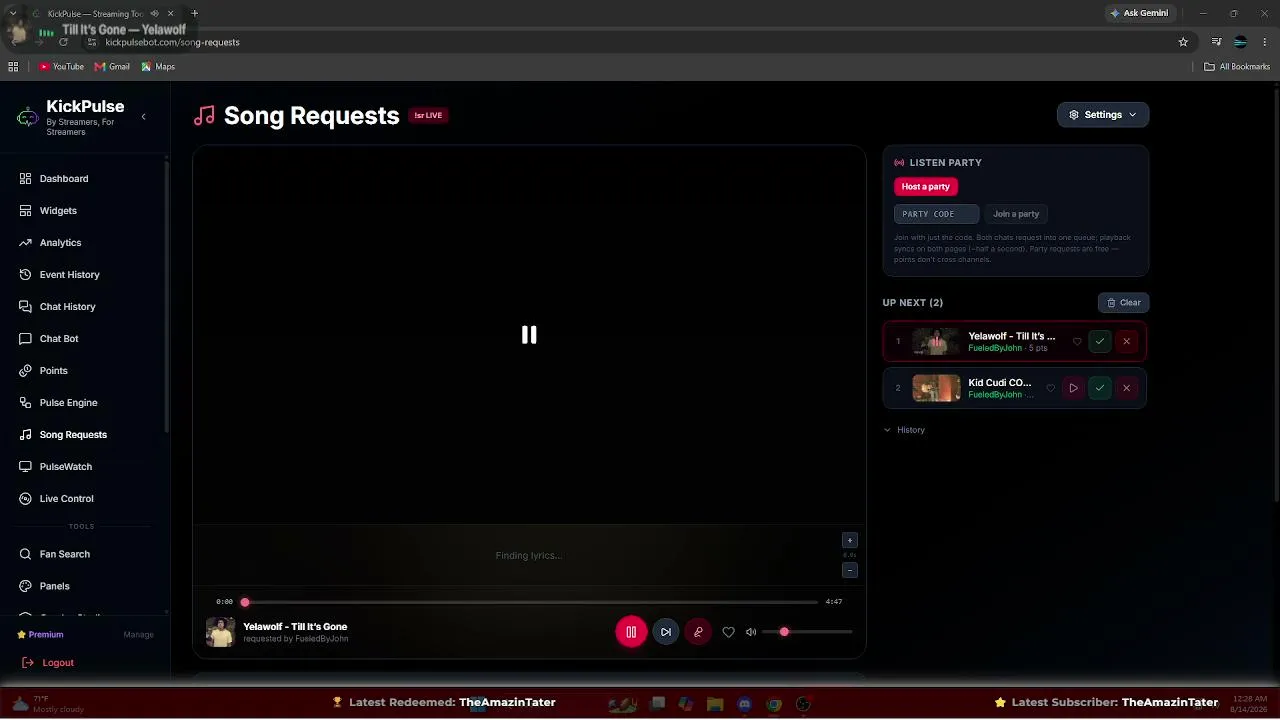Close the KickPulse browser tab
The height and width of the screenshot is (720, 1280).
170,13
